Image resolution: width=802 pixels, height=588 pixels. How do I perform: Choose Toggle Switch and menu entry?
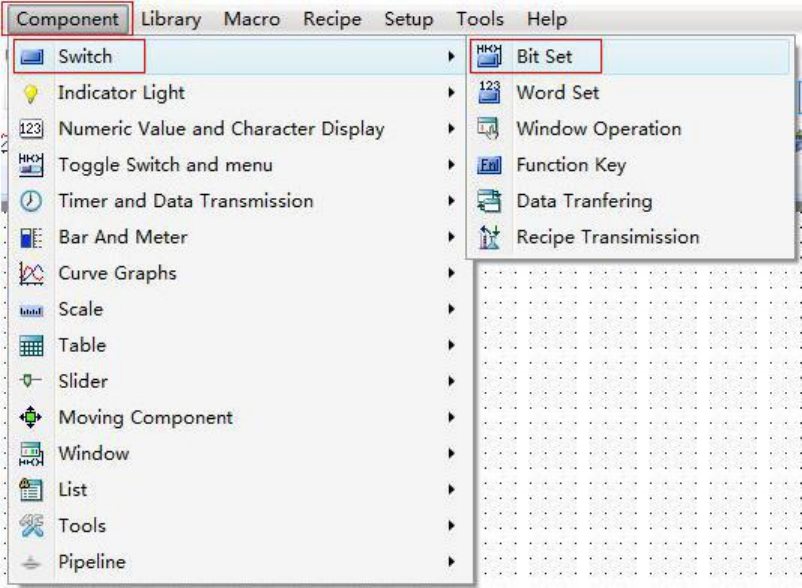pos(165,165)
